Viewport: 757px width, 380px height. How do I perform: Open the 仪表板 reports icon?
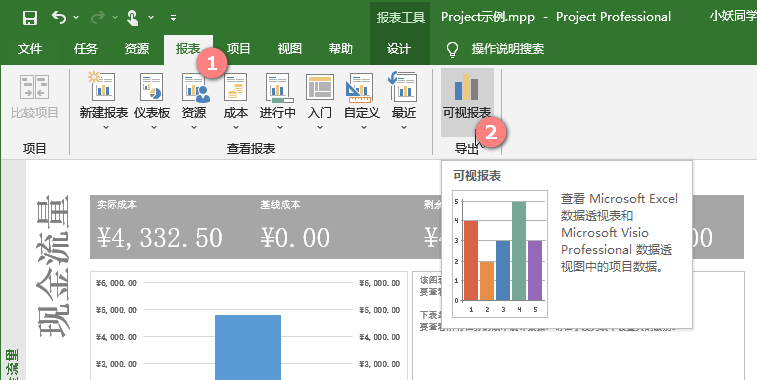(x=152, y=87)
